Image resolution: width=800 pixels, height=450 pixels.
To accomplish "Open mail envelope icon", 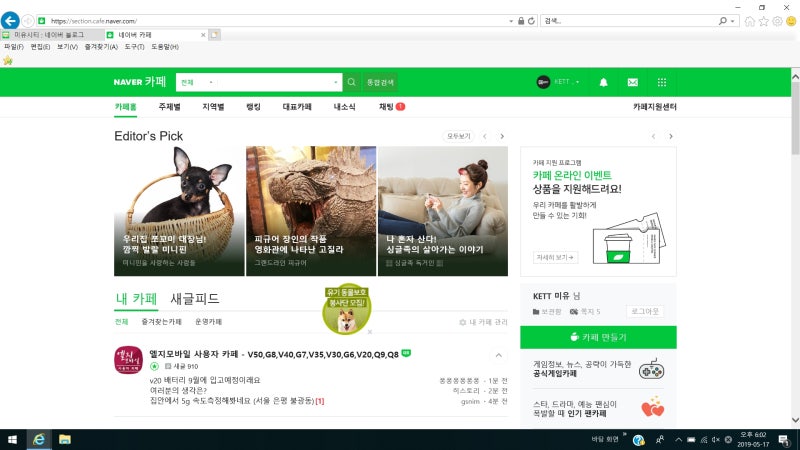I will pos(633,82).
